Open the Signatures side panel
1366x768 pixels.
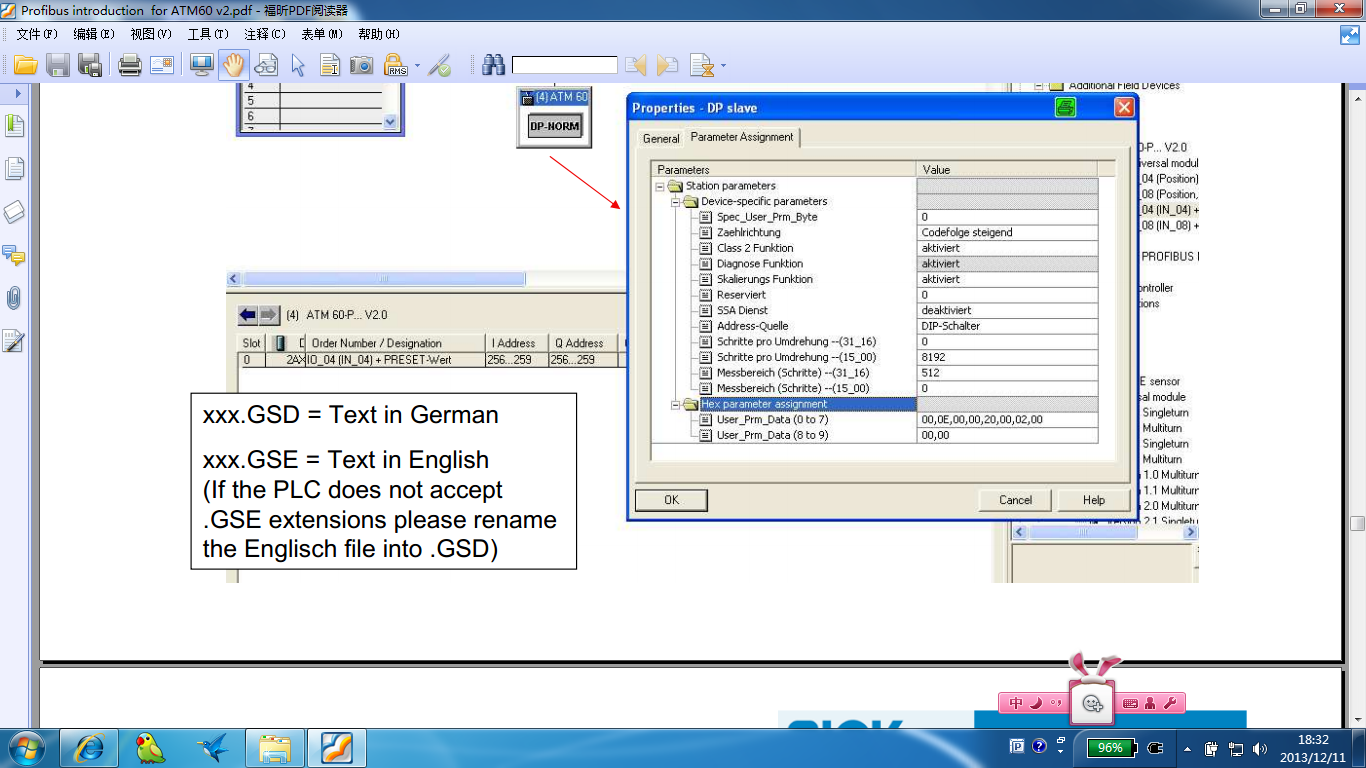[x=15, y=341]
